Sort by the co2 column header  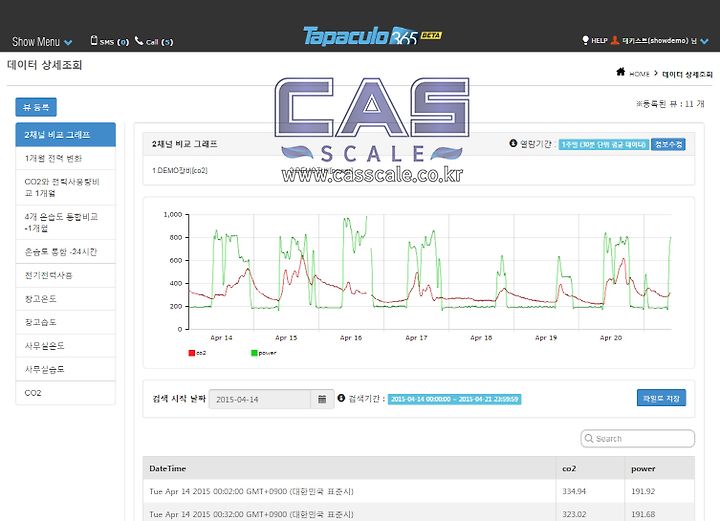pos(590,468)
